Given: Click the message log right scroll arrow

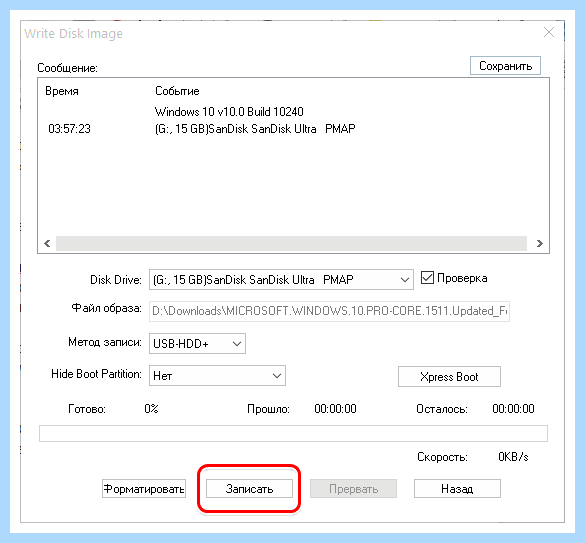Looking at the screenshot, I should pyautogui.click(x=539, y=243).
